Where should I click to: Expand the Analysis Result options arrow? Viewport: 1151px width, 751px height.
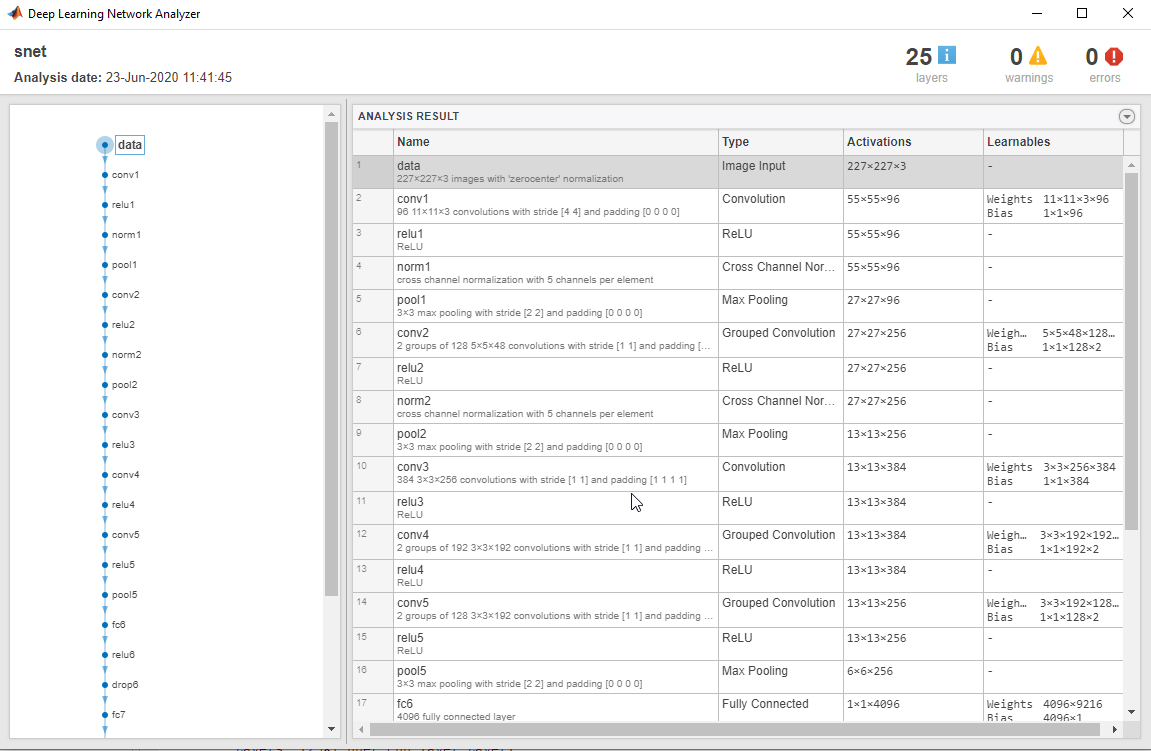(x=1127, y=117)
